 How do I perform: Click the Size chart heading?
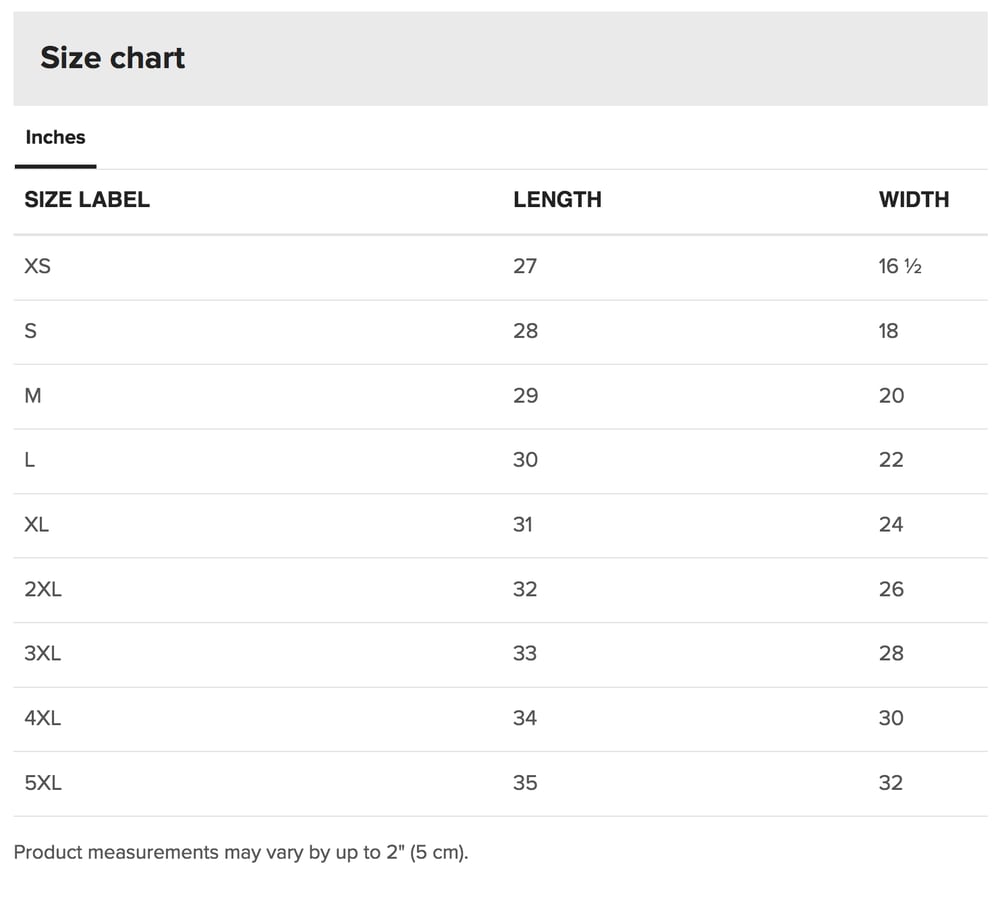click(112, 58)
